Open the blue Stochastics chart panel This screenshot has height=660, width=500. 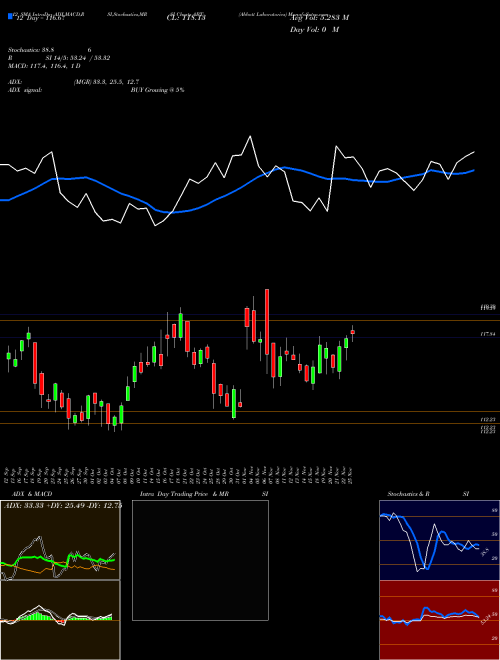[x=439, y=540]
